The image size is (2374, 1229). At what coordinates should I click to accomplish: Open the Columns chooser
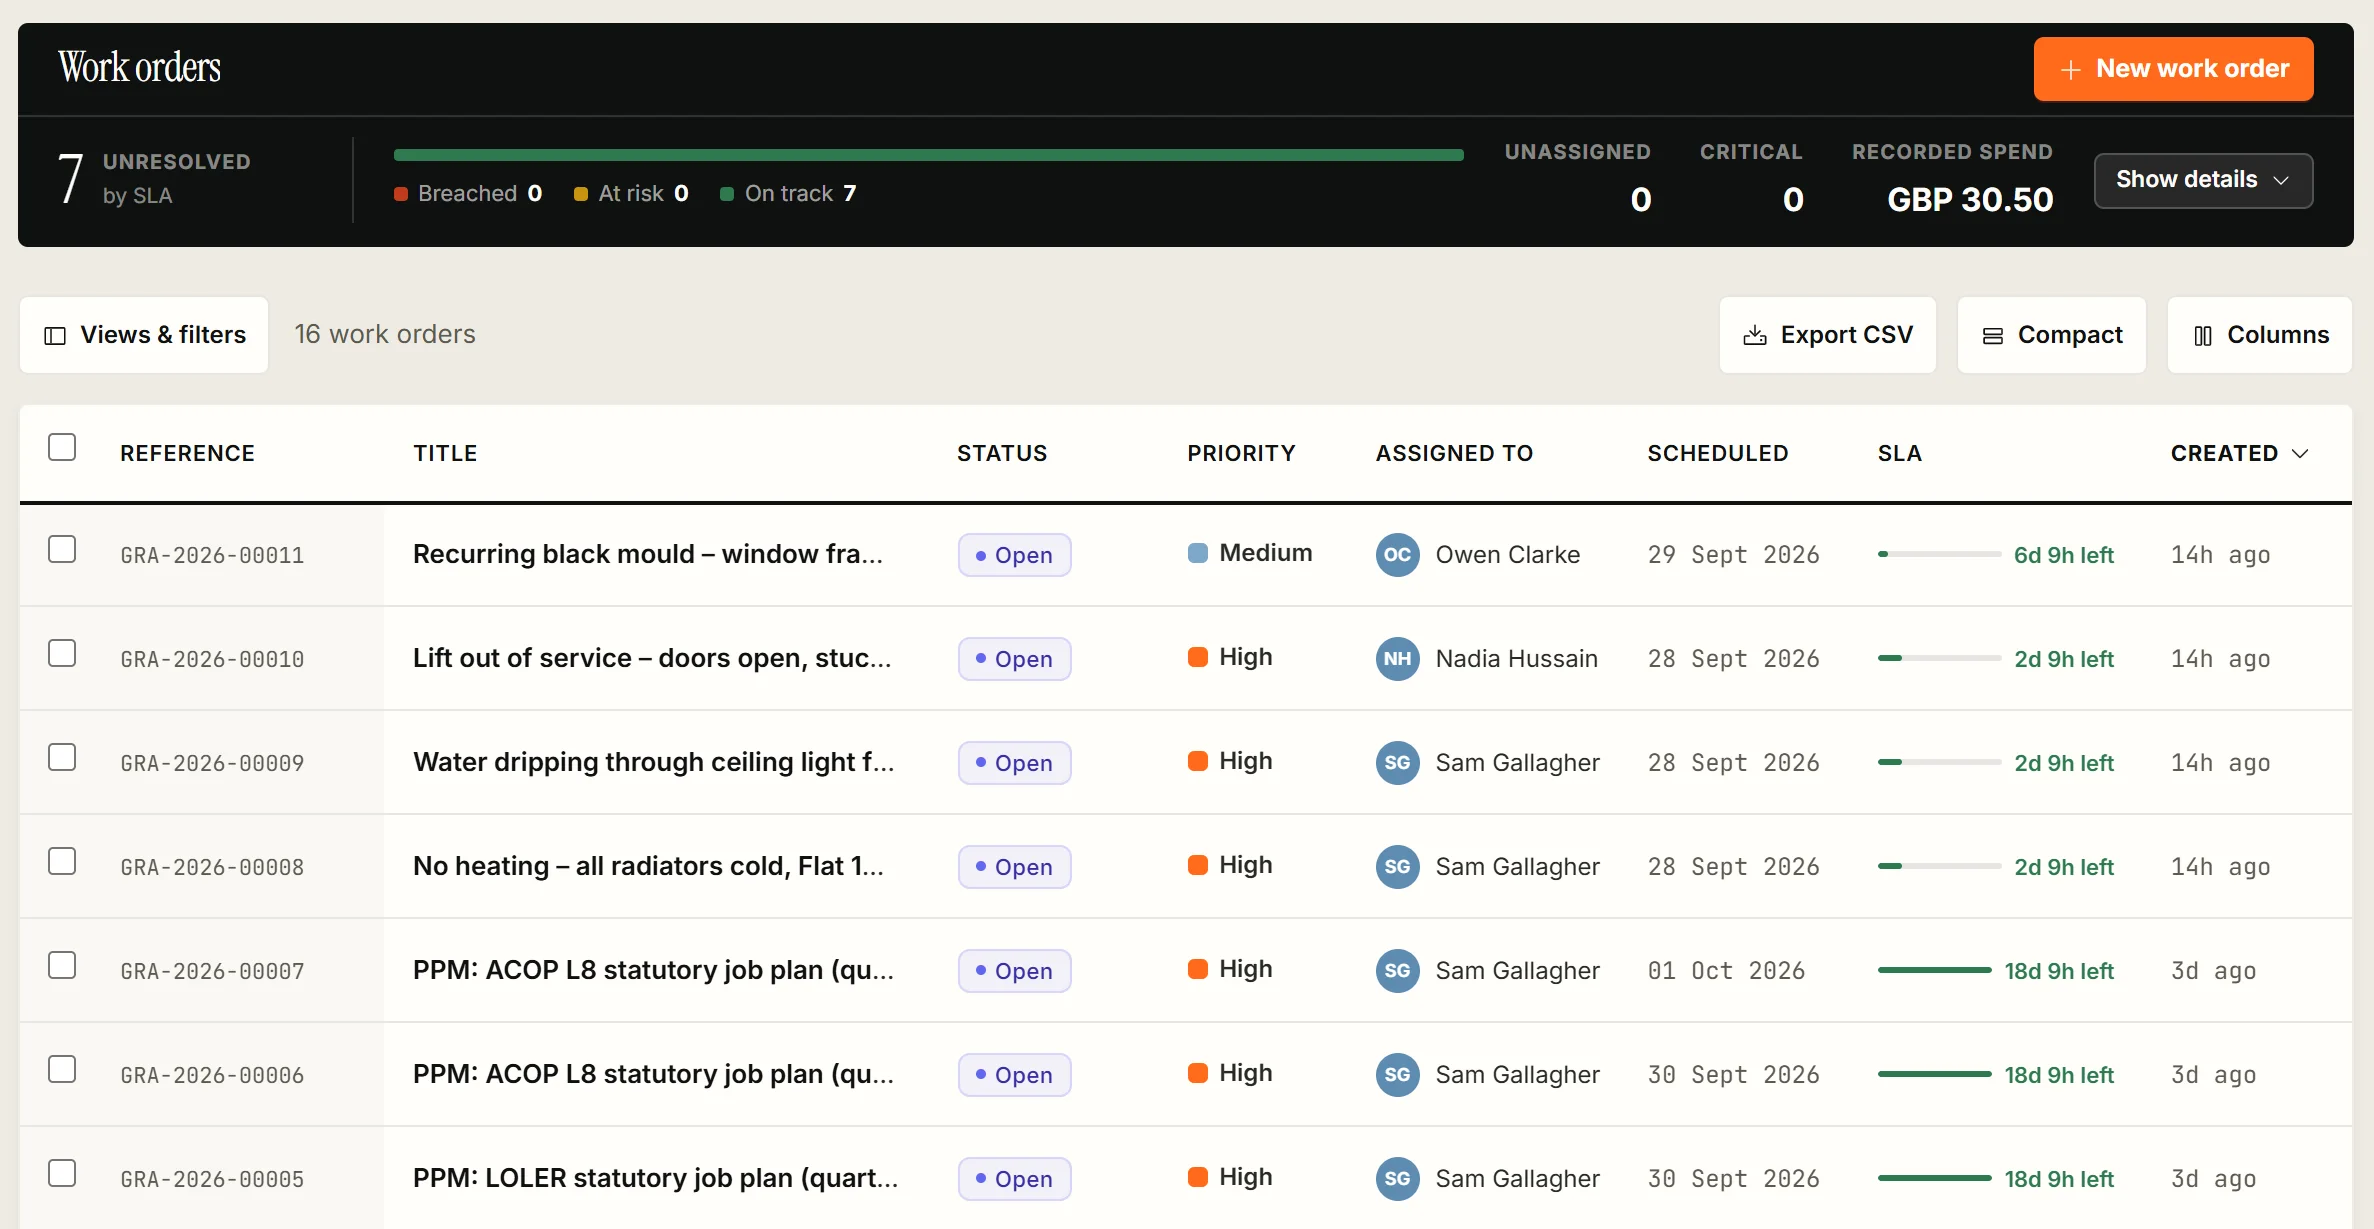pyautogui.click(x=2260, y=335)
